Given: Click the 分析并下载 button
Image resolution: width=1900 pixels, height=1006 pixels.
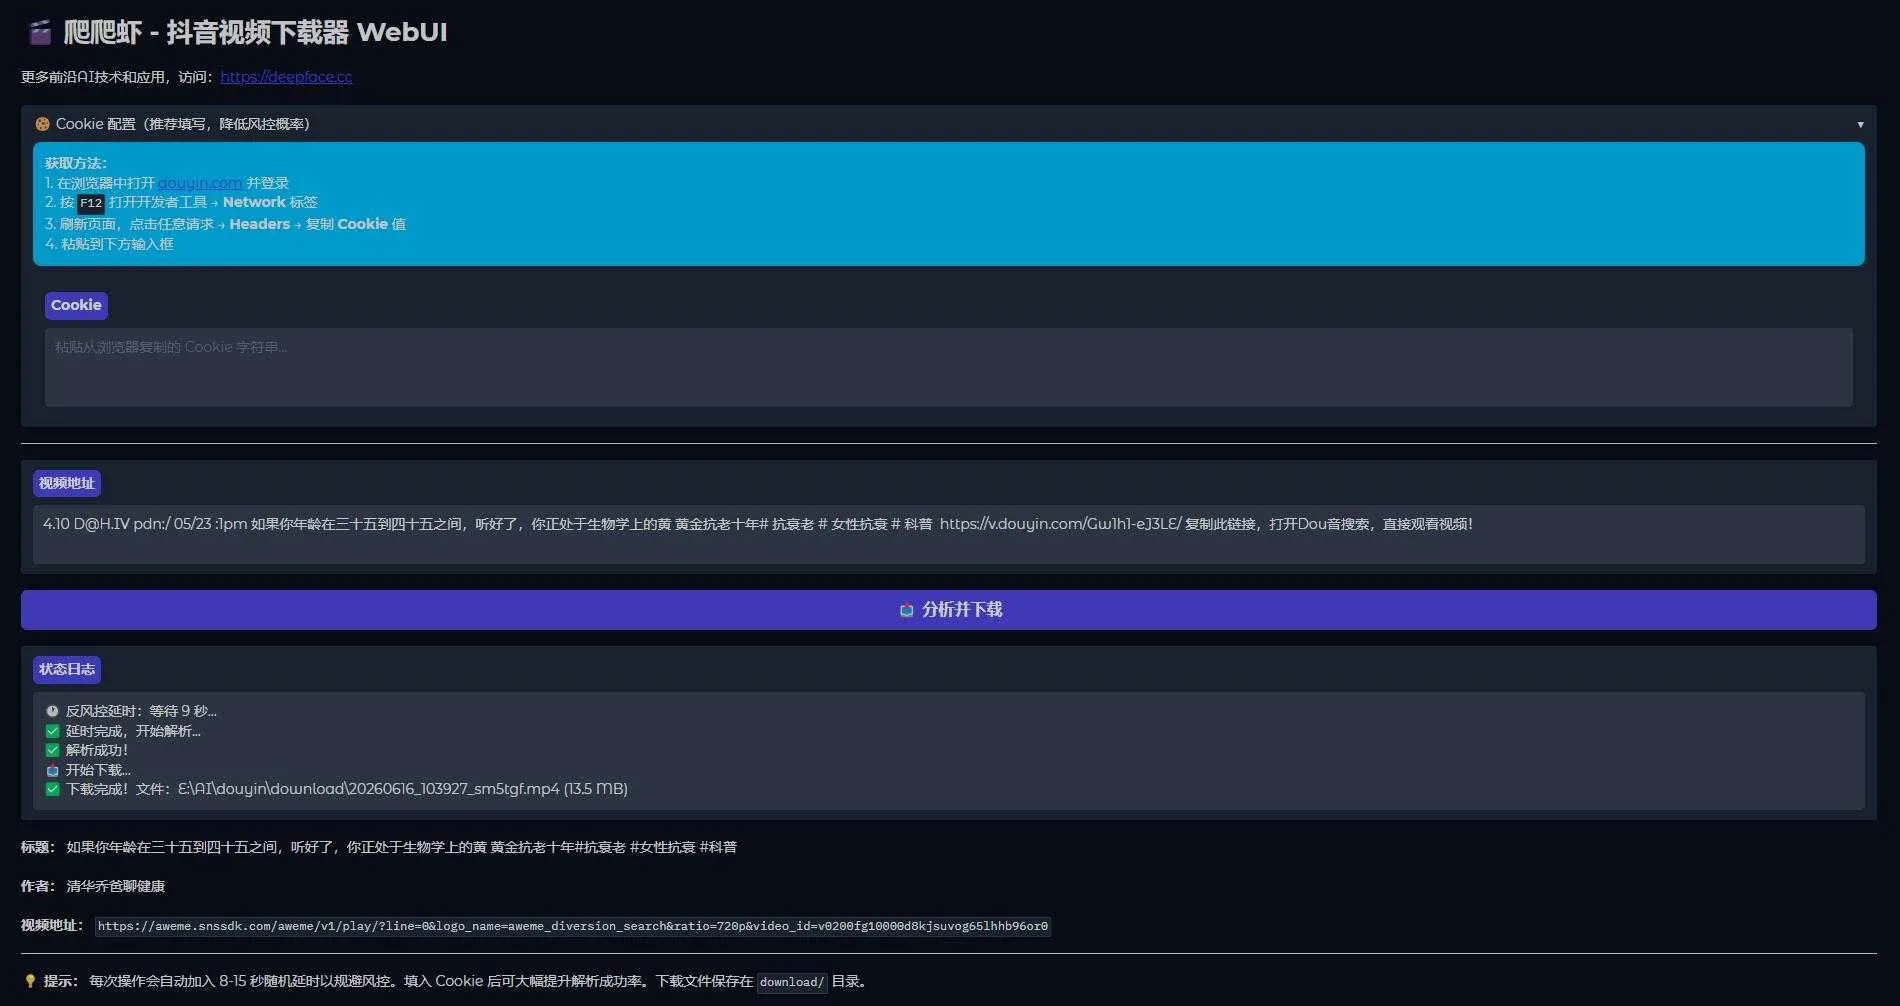Looking at the screenshot, I should coord(948,609).
